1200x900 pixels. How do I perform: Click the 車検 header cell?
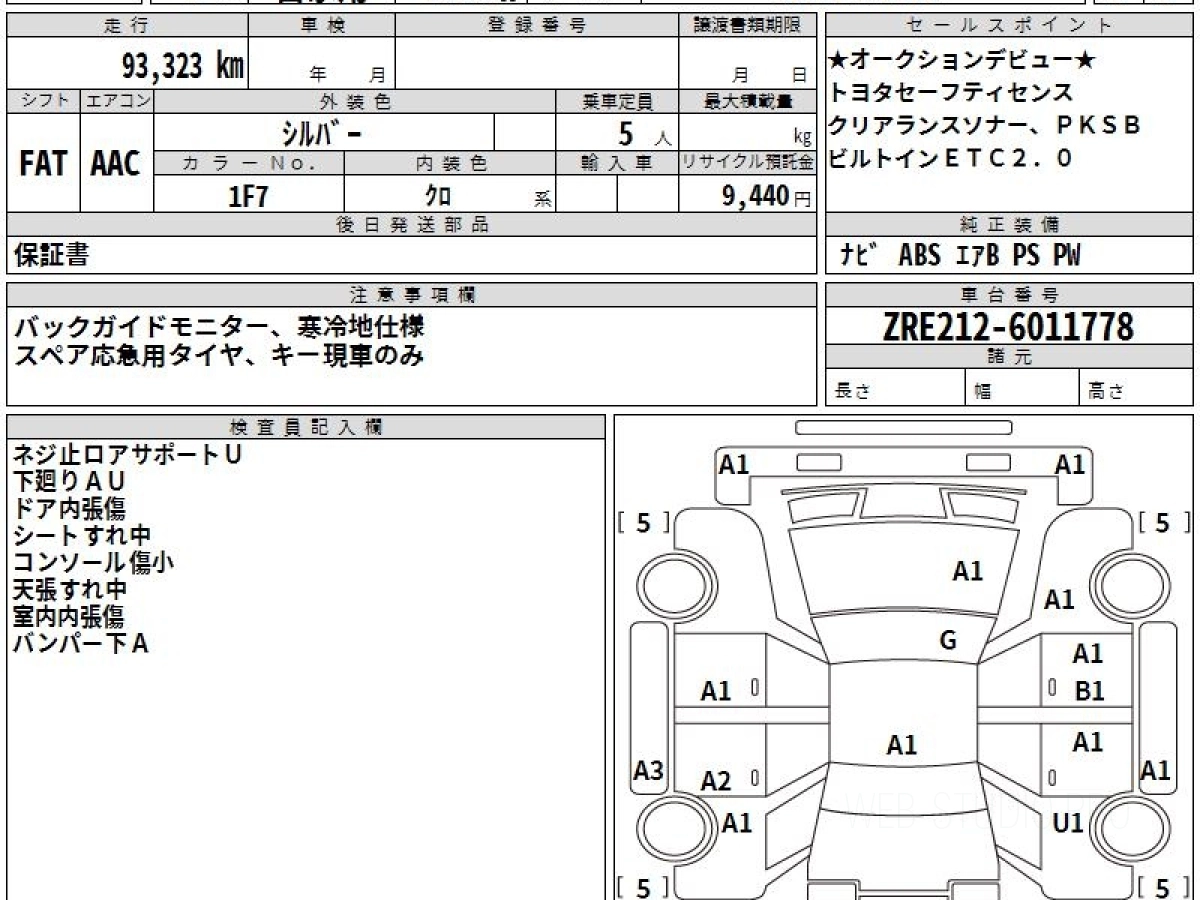(322, 26)
